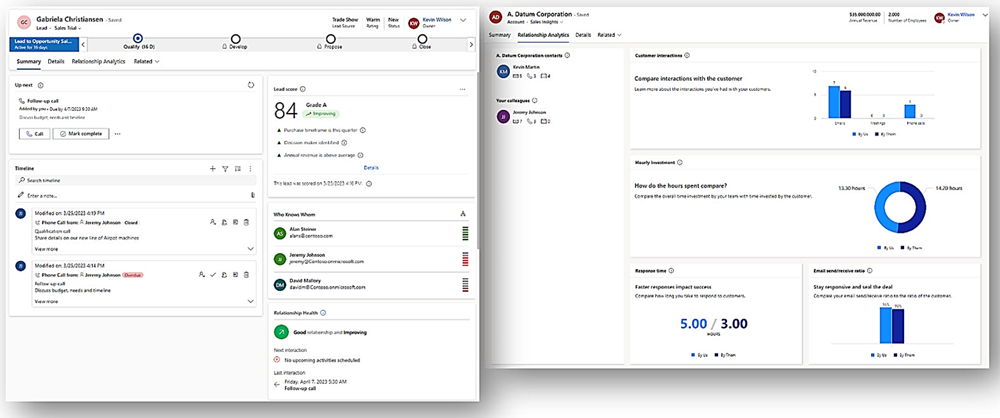Open the Details link under Lead score

tap(370, 167)
